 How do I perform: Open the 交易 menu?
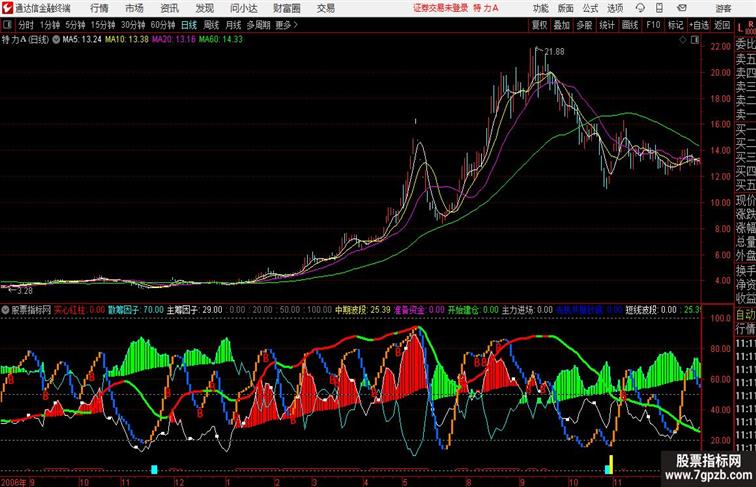(x=325, y=8)
